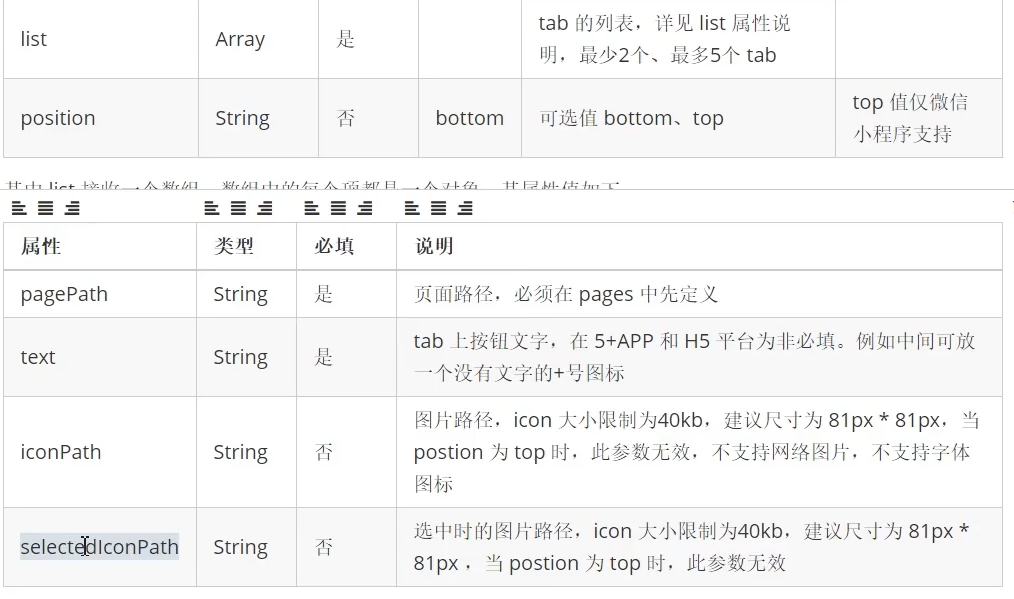Screen dimensions: 1014x599
Task: Select the pagePath property cell
Action: point(64,294)
